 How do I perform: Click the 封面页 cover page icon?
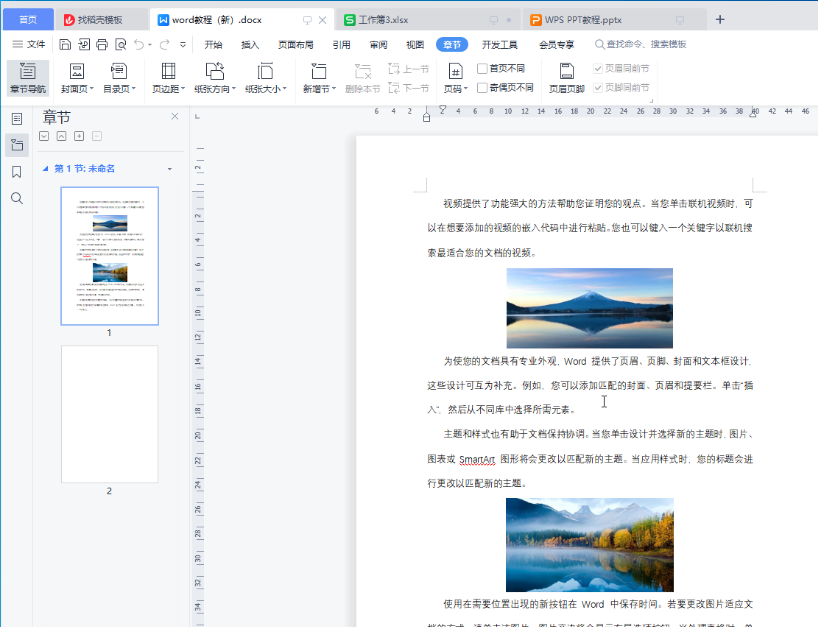click(x=77, y=71)
